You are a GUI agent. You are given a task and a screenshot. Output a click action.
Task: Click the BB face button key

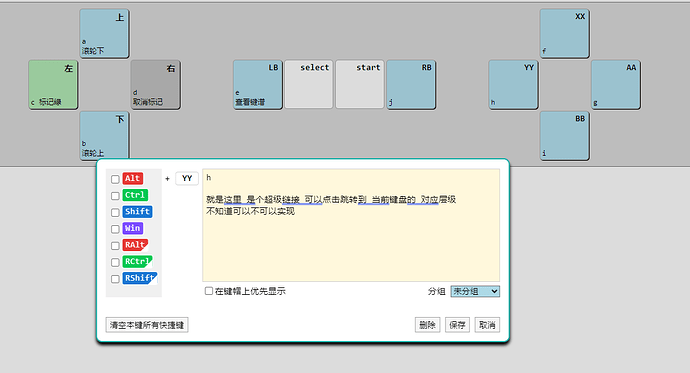pyautogui.click(x=565, y=135)
